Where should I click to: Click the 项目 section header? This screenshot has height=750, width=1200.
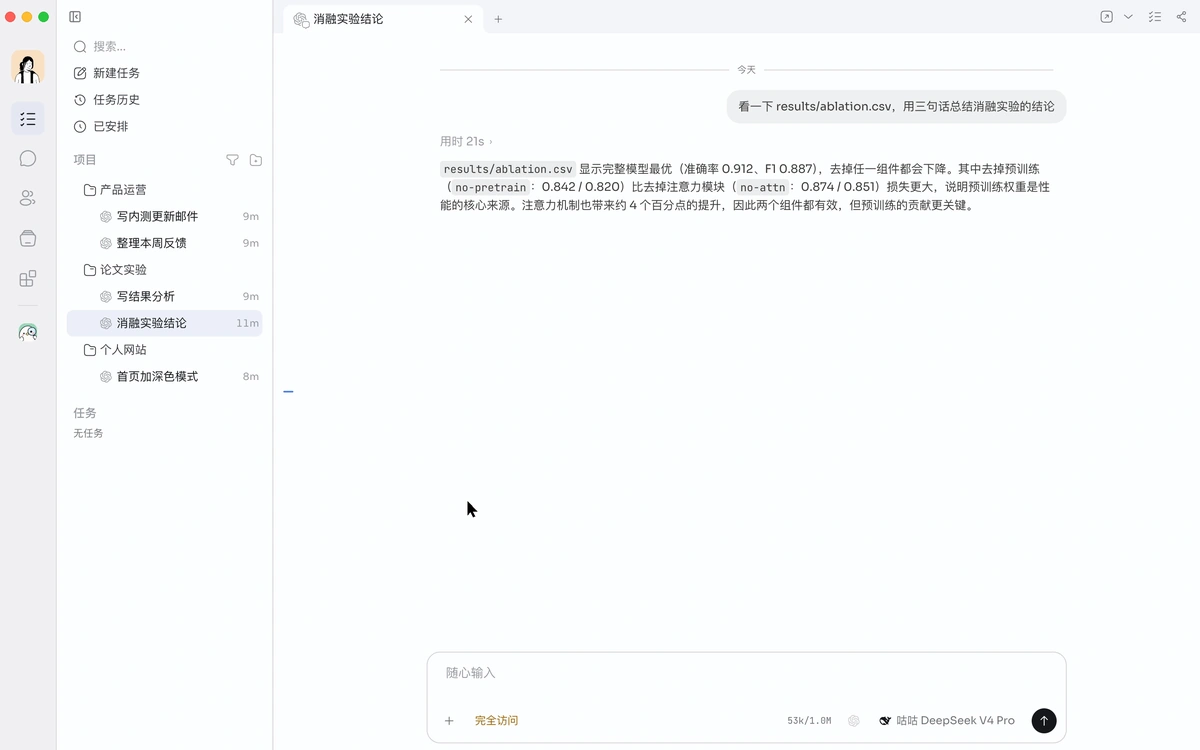point(85,160)
